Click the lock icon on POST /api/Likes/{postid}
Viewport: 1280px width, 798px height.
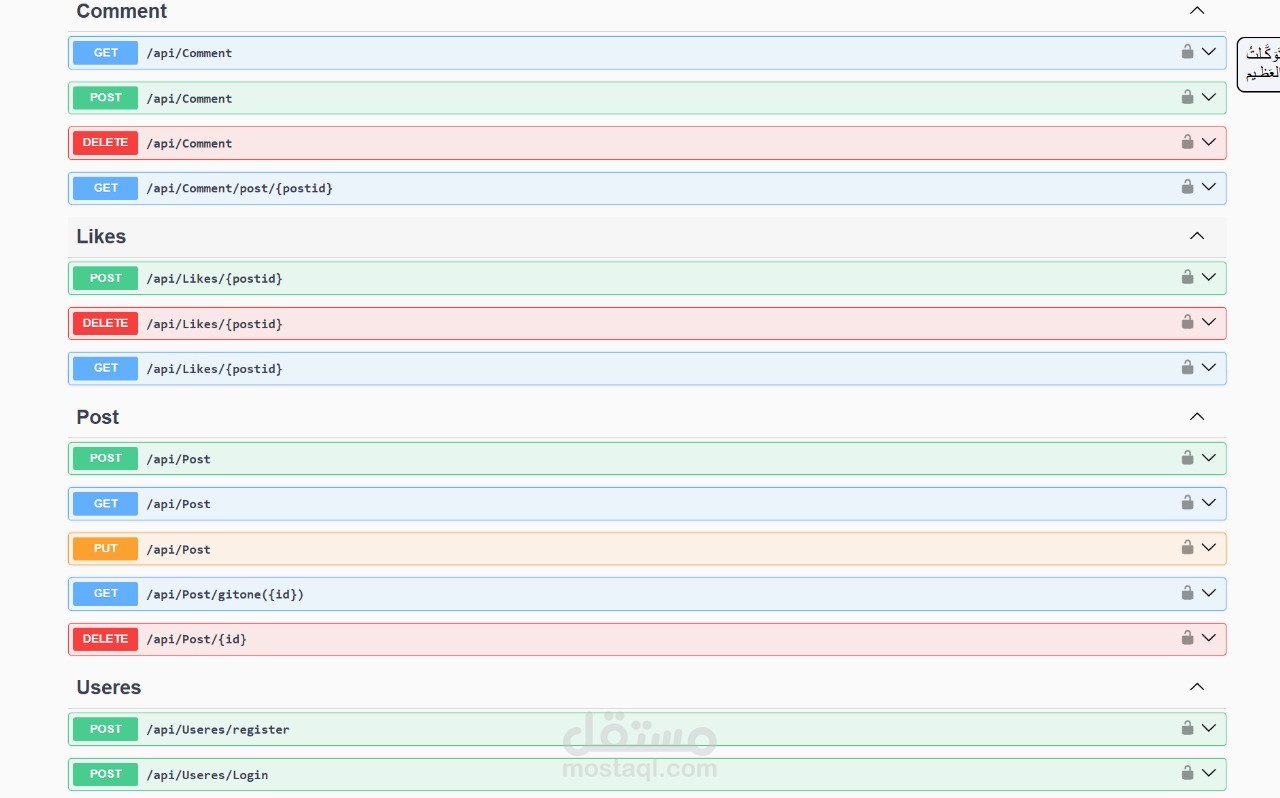(1187, 277)
